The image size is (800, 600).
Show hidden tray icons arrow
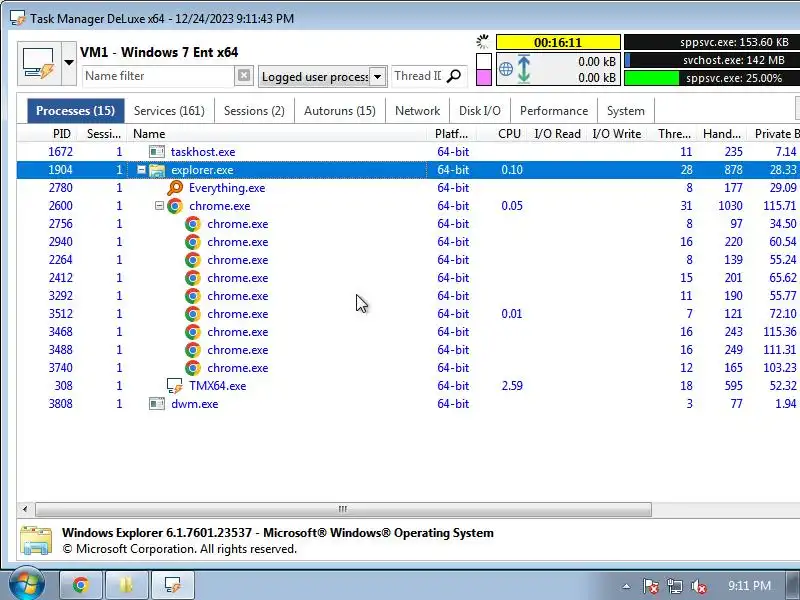coord(627,586)
